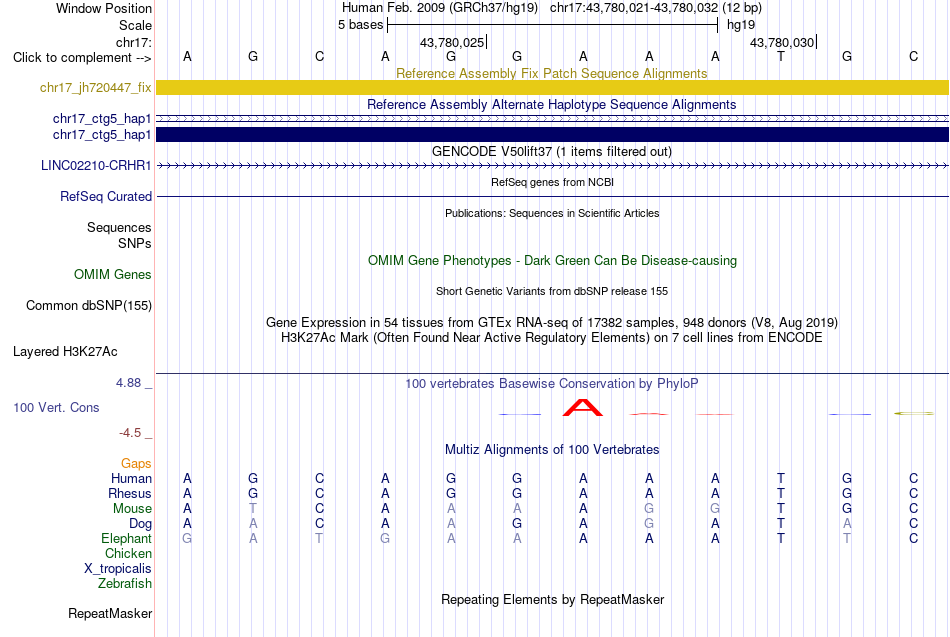Click the orange 'Gaps' label
The width and height of the screenshot is (950, 637).
click(x=136, y=464)
